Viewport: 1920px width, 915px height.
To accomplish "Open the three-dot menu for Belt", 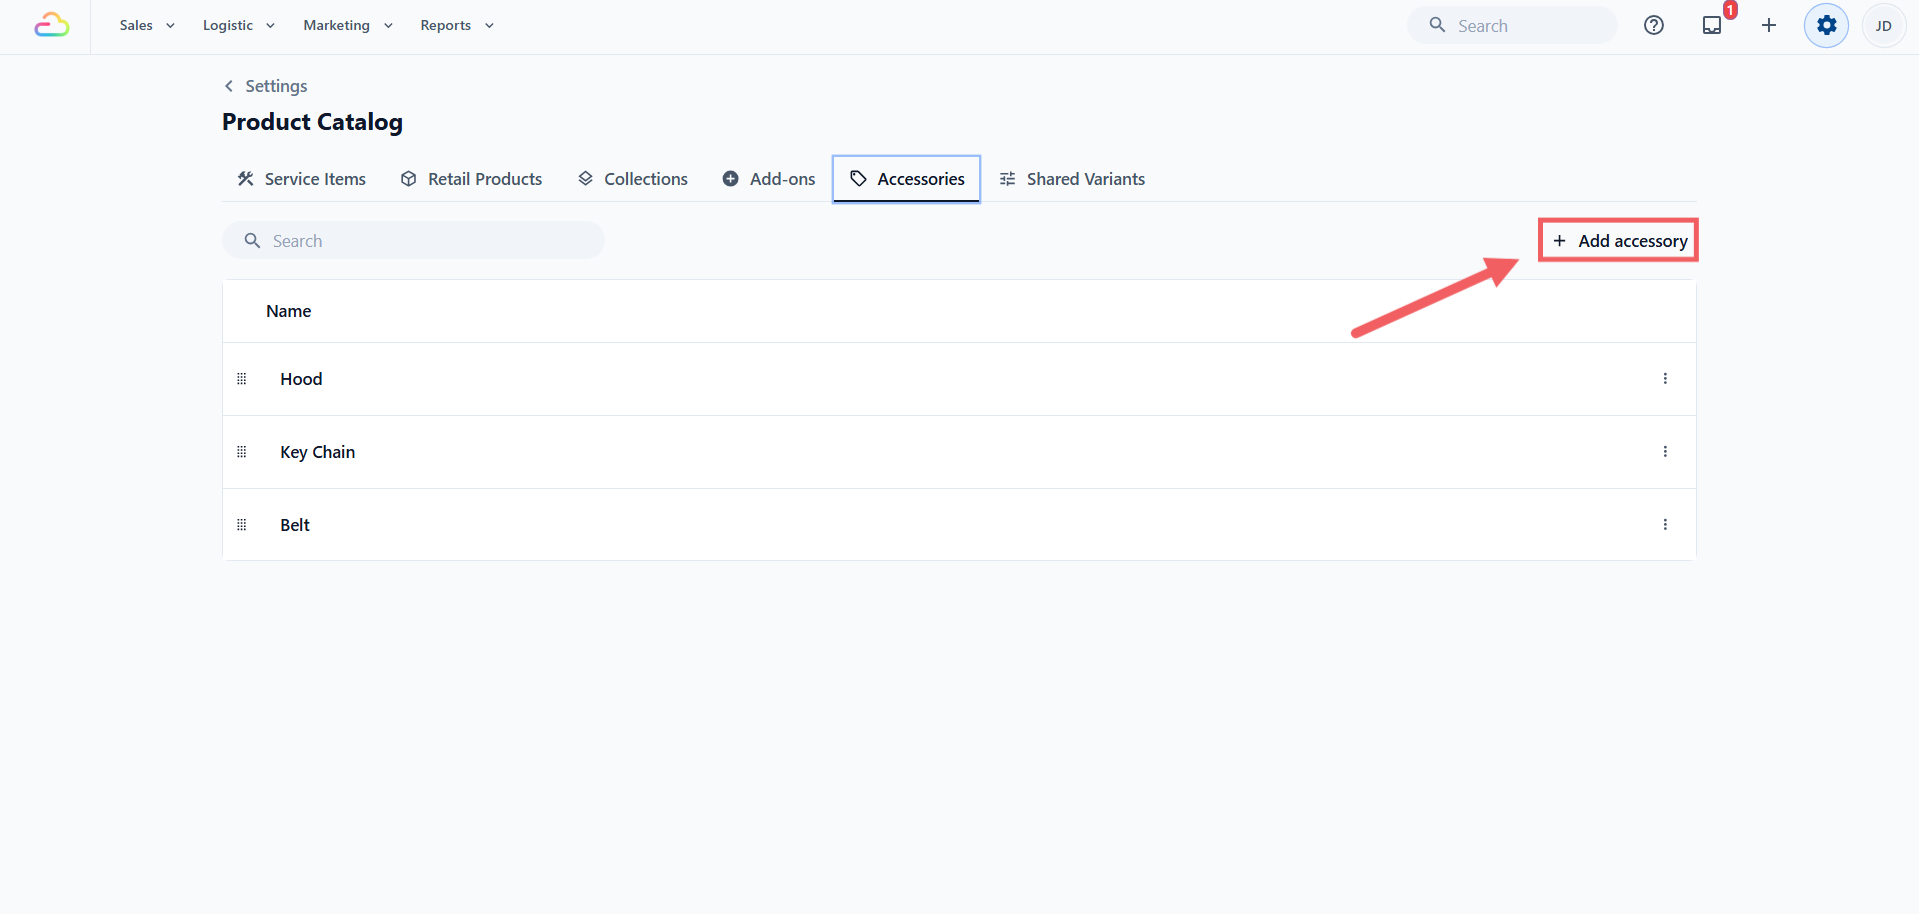I will [1665, 525].
